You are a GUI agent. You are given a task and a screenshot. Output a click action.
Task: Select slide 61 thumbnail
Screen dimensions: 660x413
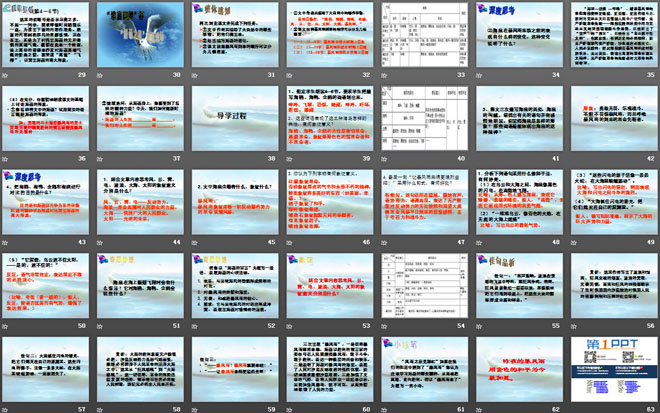[424, 369]
